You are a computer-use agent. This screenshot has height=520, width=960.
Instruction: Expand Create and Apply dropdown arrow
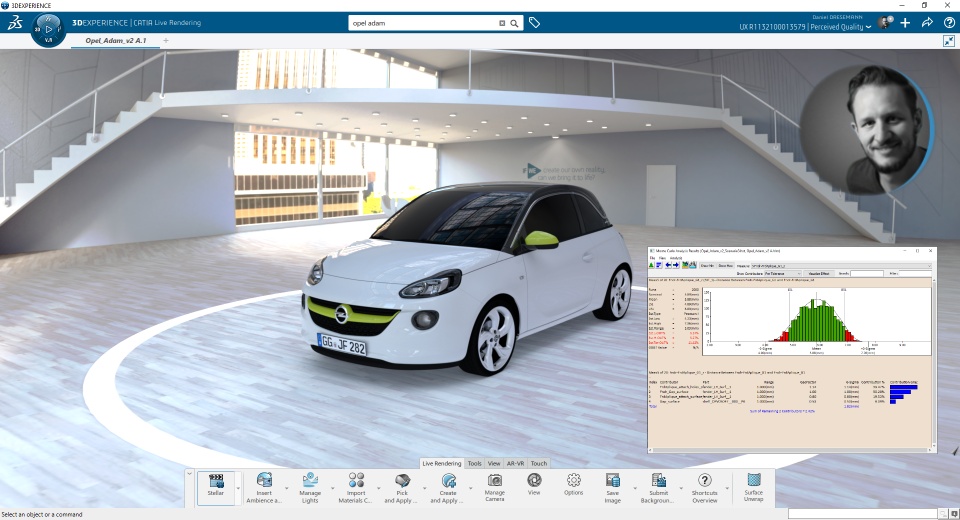point(470,488)
